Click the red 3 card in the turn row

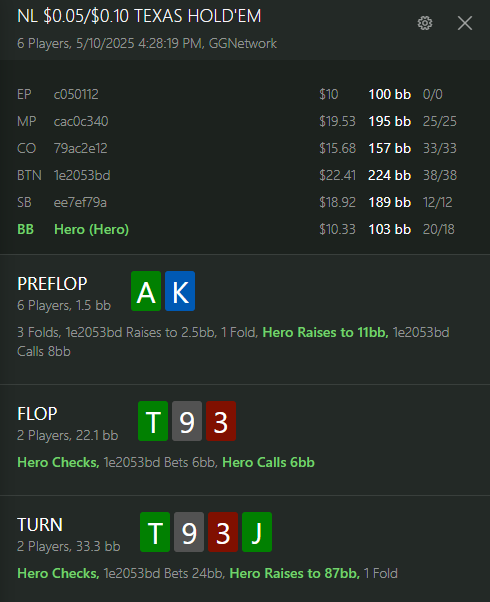pyautogui.click(x=223, y=532)
